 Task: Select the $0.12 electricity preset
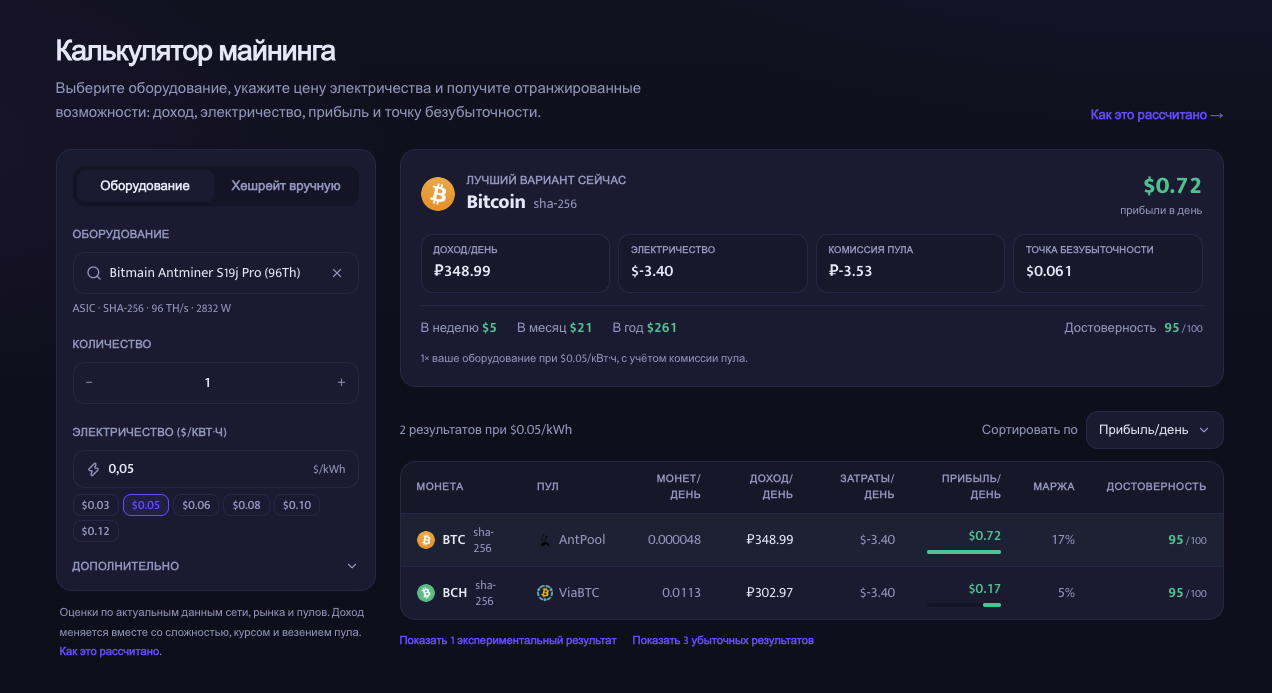[95, 531]
